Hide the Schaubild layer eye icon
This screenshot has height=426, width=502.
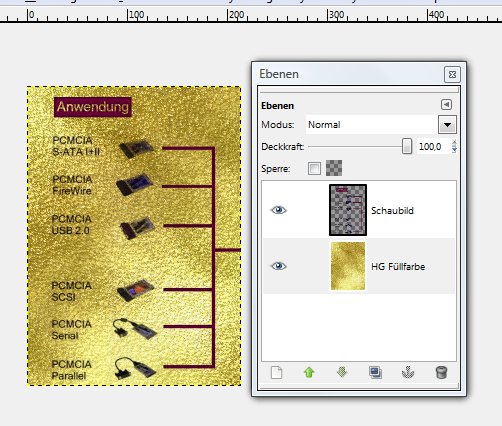pos(278,210)
